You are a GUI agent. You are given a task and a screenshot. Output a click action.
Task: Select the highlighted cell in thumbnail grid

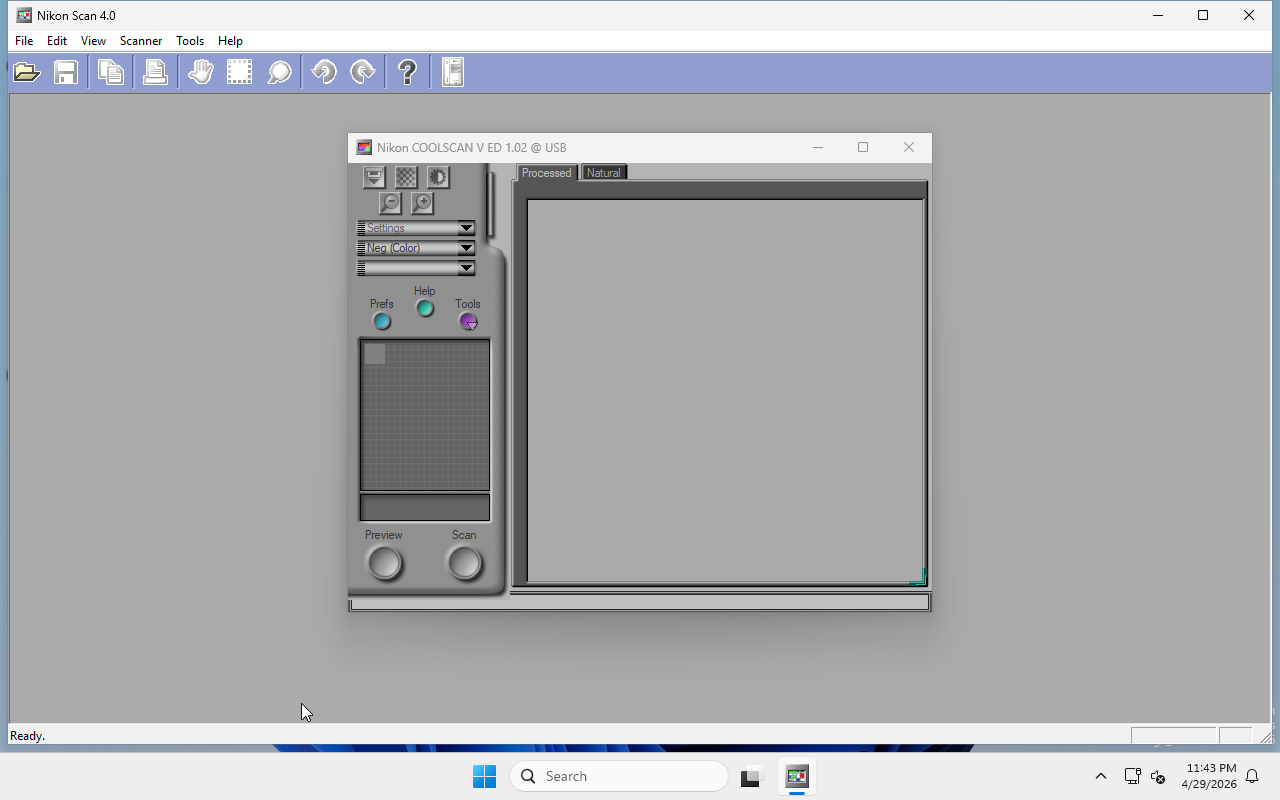click(x=375, y=354)
